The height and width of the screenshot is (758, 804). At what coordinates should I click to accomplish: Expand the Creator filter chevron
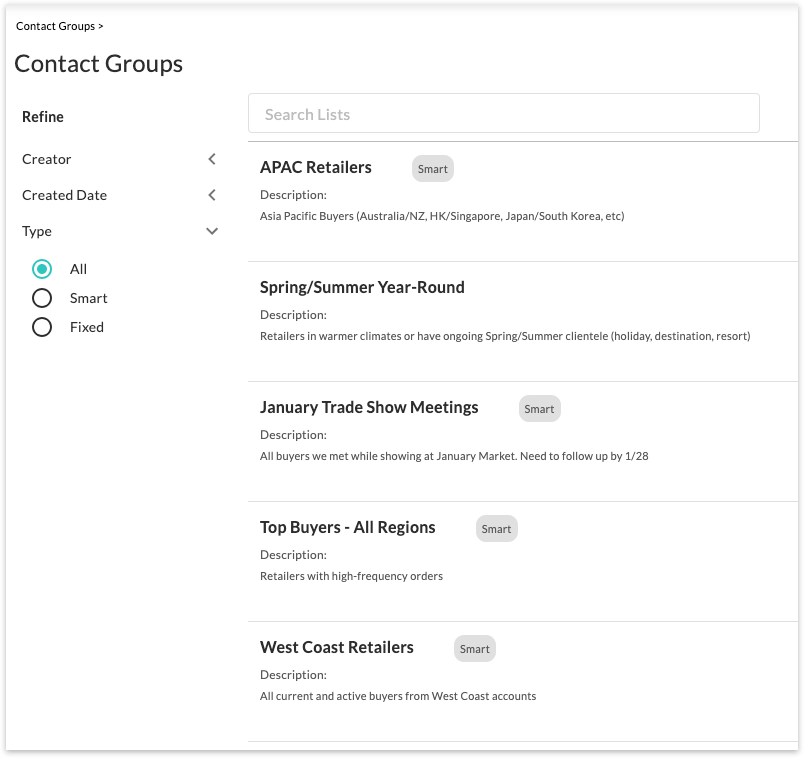click(212, 159)
